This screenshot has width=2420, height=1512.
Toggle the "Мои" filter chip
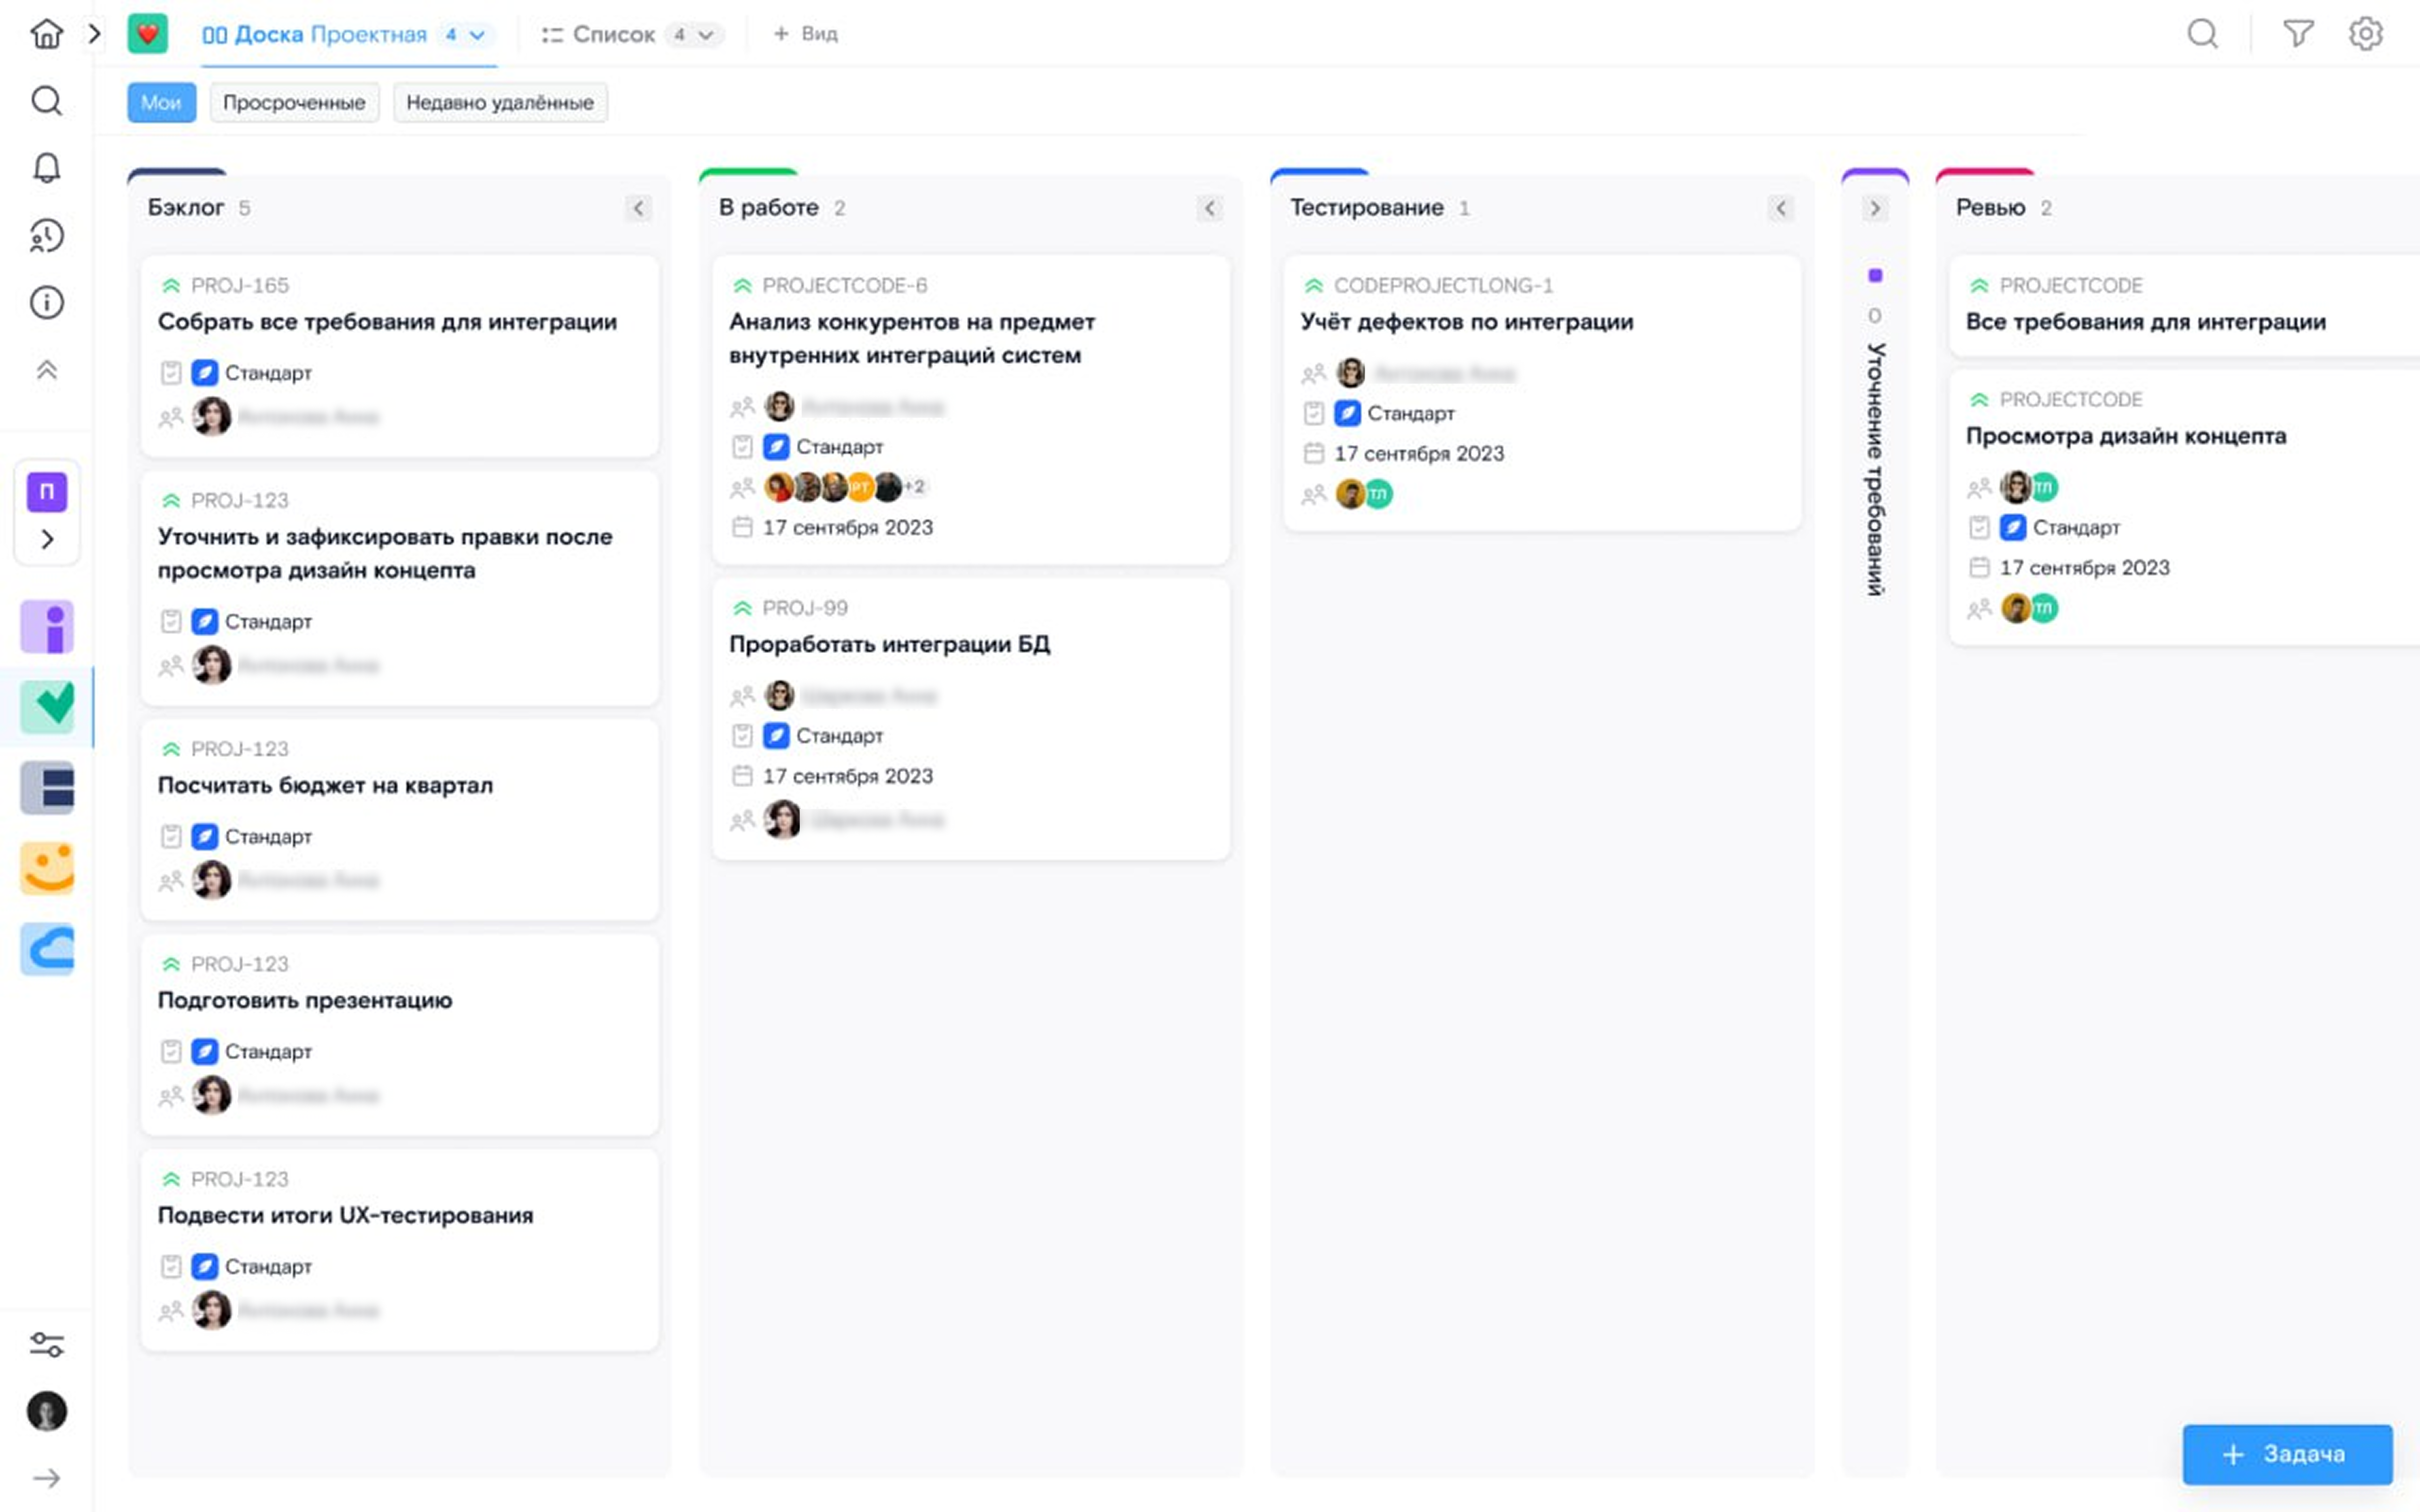click(161, 102)
